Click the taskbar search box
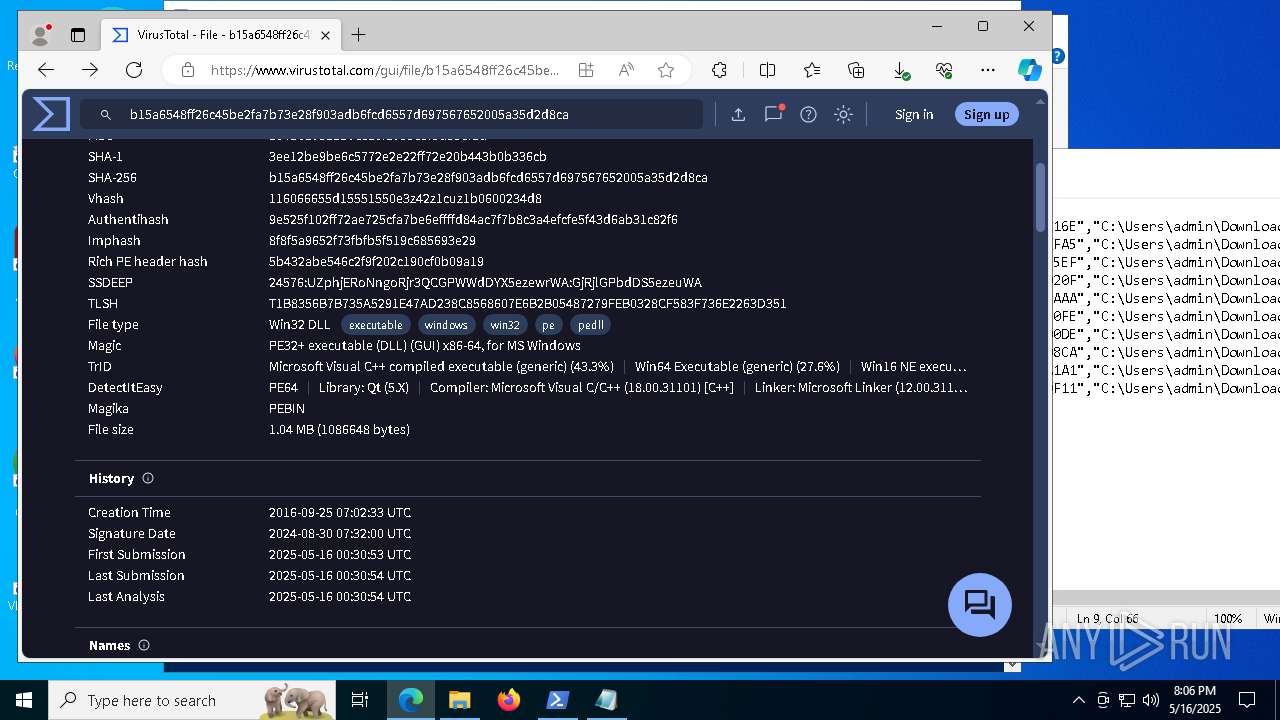This screenshot has width=1280, height=720. tap(193, 700)
